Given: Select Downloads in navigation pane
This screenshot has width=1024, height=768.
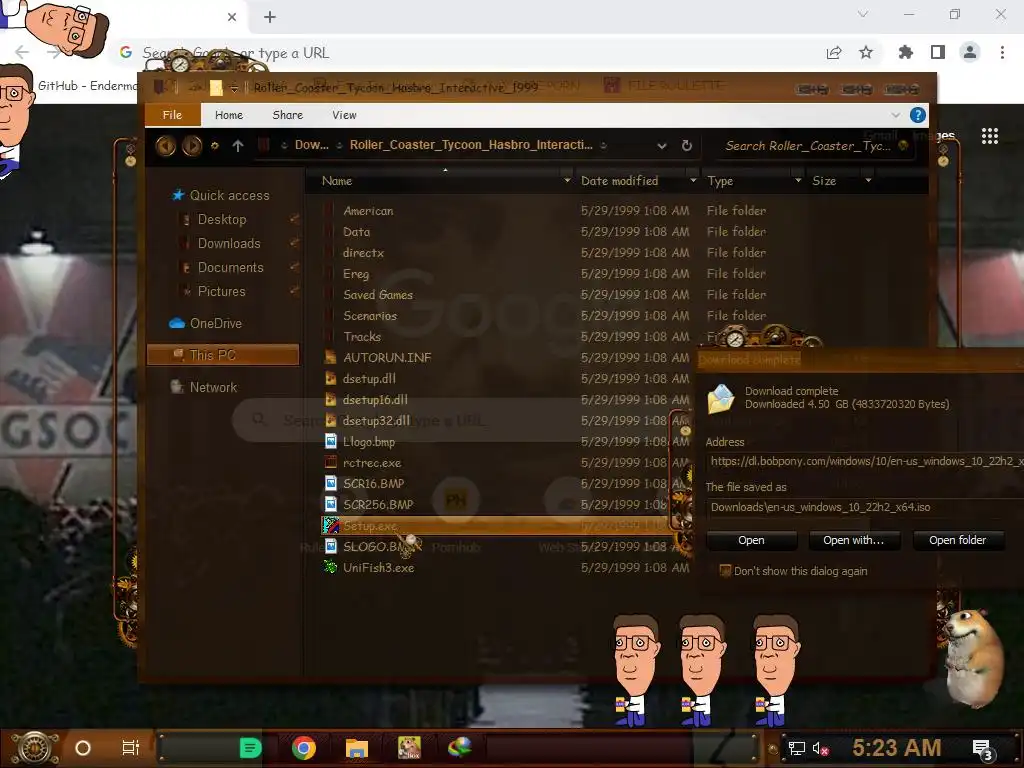Looking at the screenshot, I should tap(229, 244).
